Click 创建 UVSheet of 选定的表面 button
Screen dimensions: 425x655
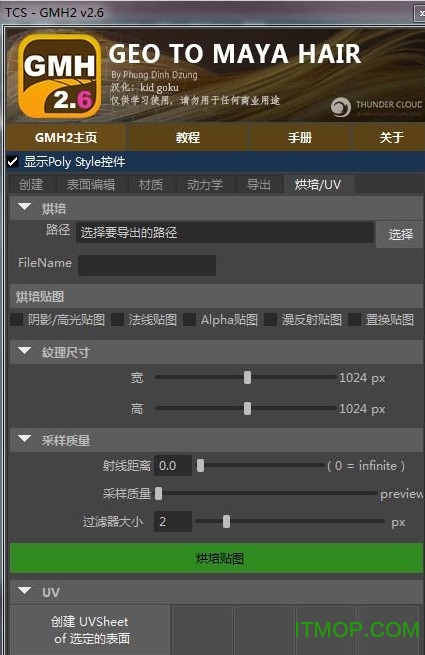coord(90,630)
